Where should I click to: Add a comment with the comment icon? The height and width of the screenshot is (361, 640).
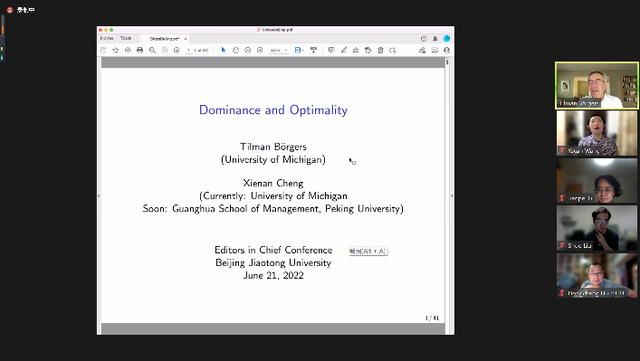331,50
